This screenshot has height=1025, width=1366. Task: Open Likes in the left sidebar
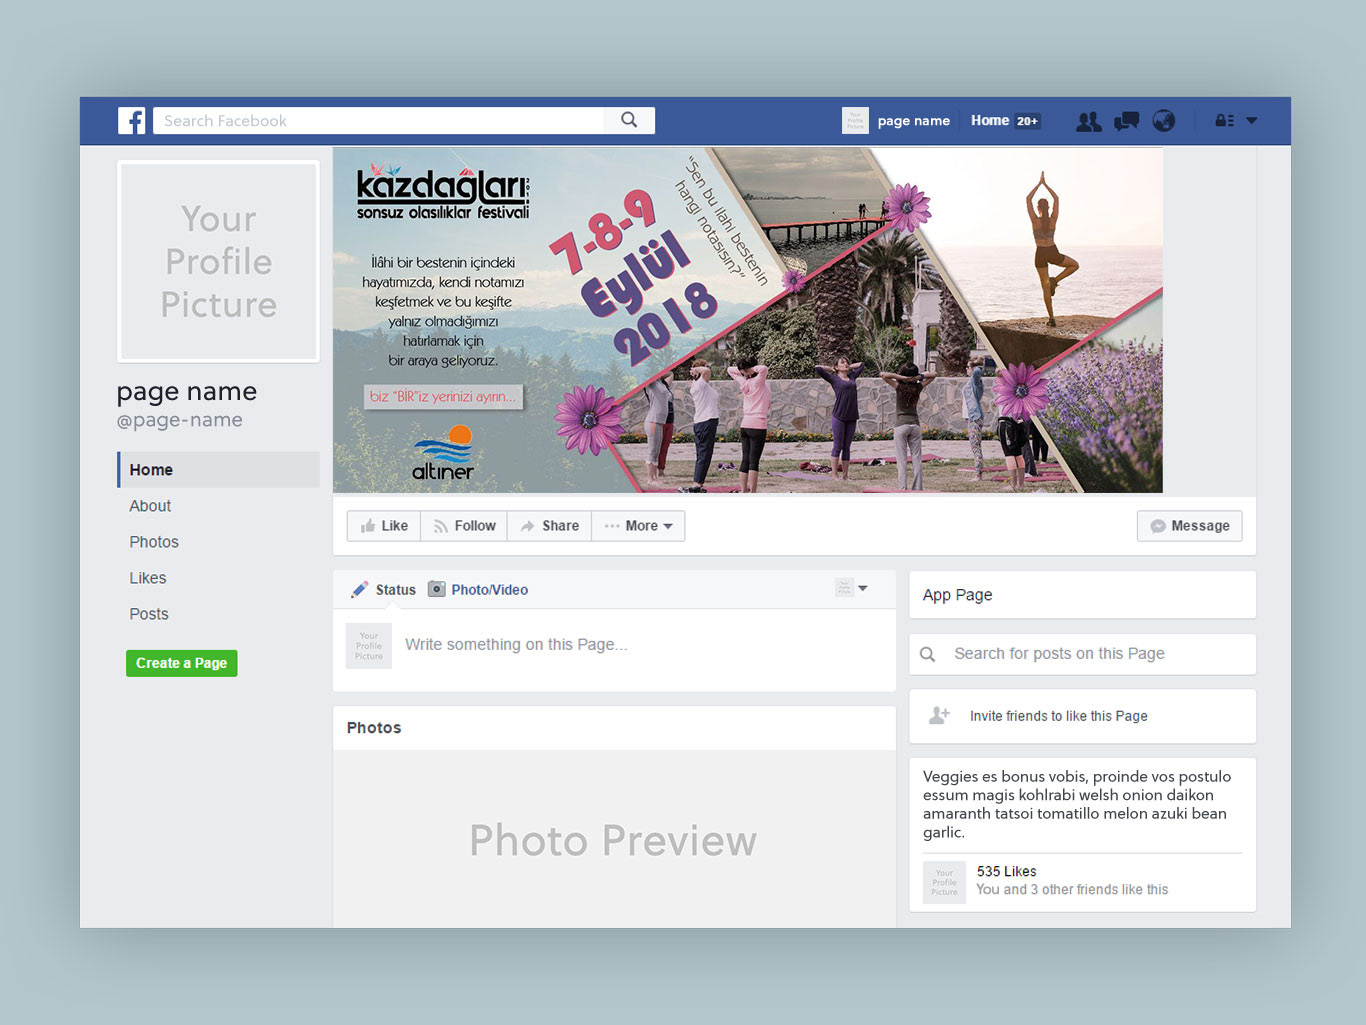click(148, 578)
